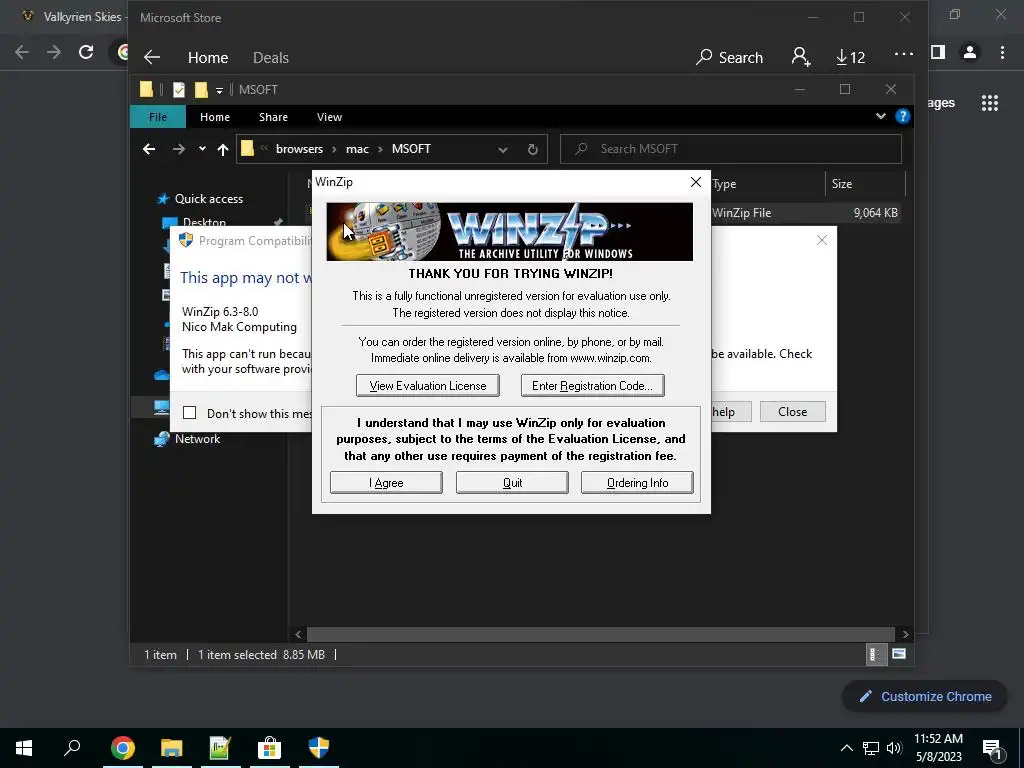Go up one folder level in Explorer

(223, 150)
